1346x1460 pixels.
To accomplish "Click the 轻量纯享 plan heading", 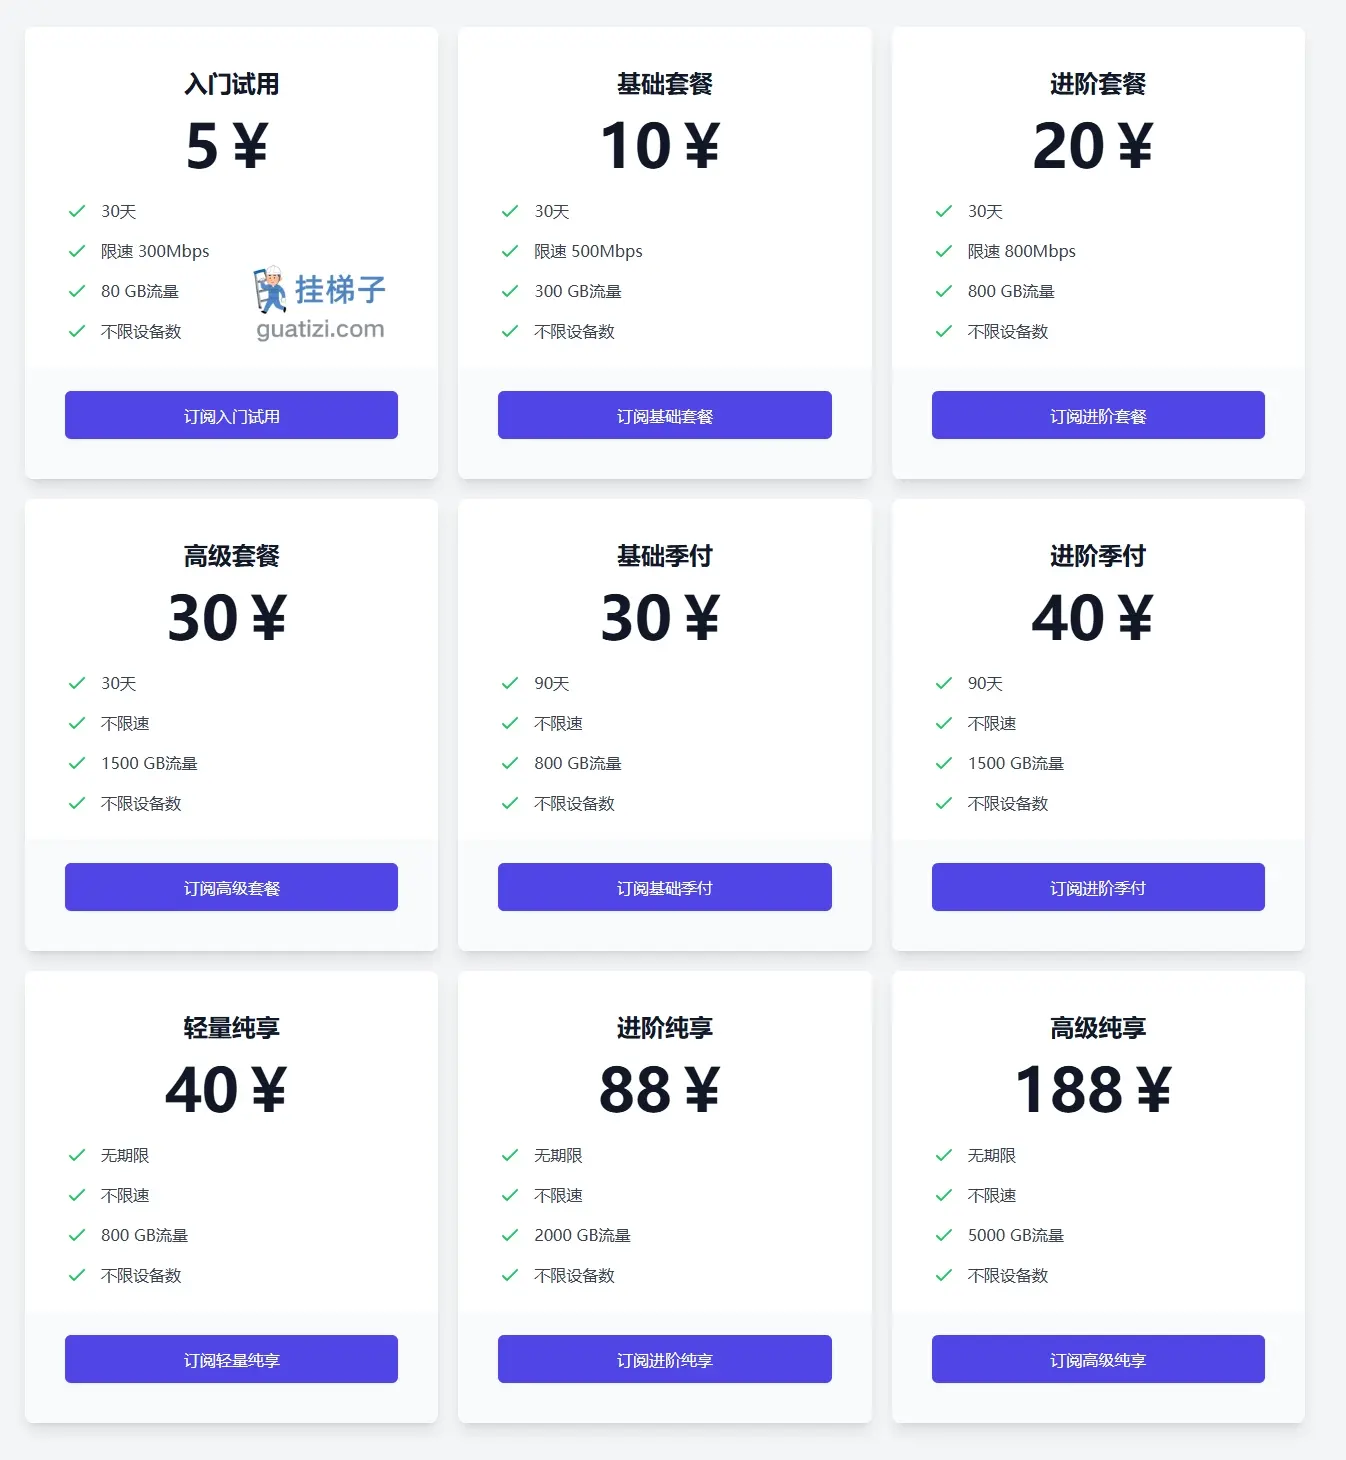I will [231, 1028].
